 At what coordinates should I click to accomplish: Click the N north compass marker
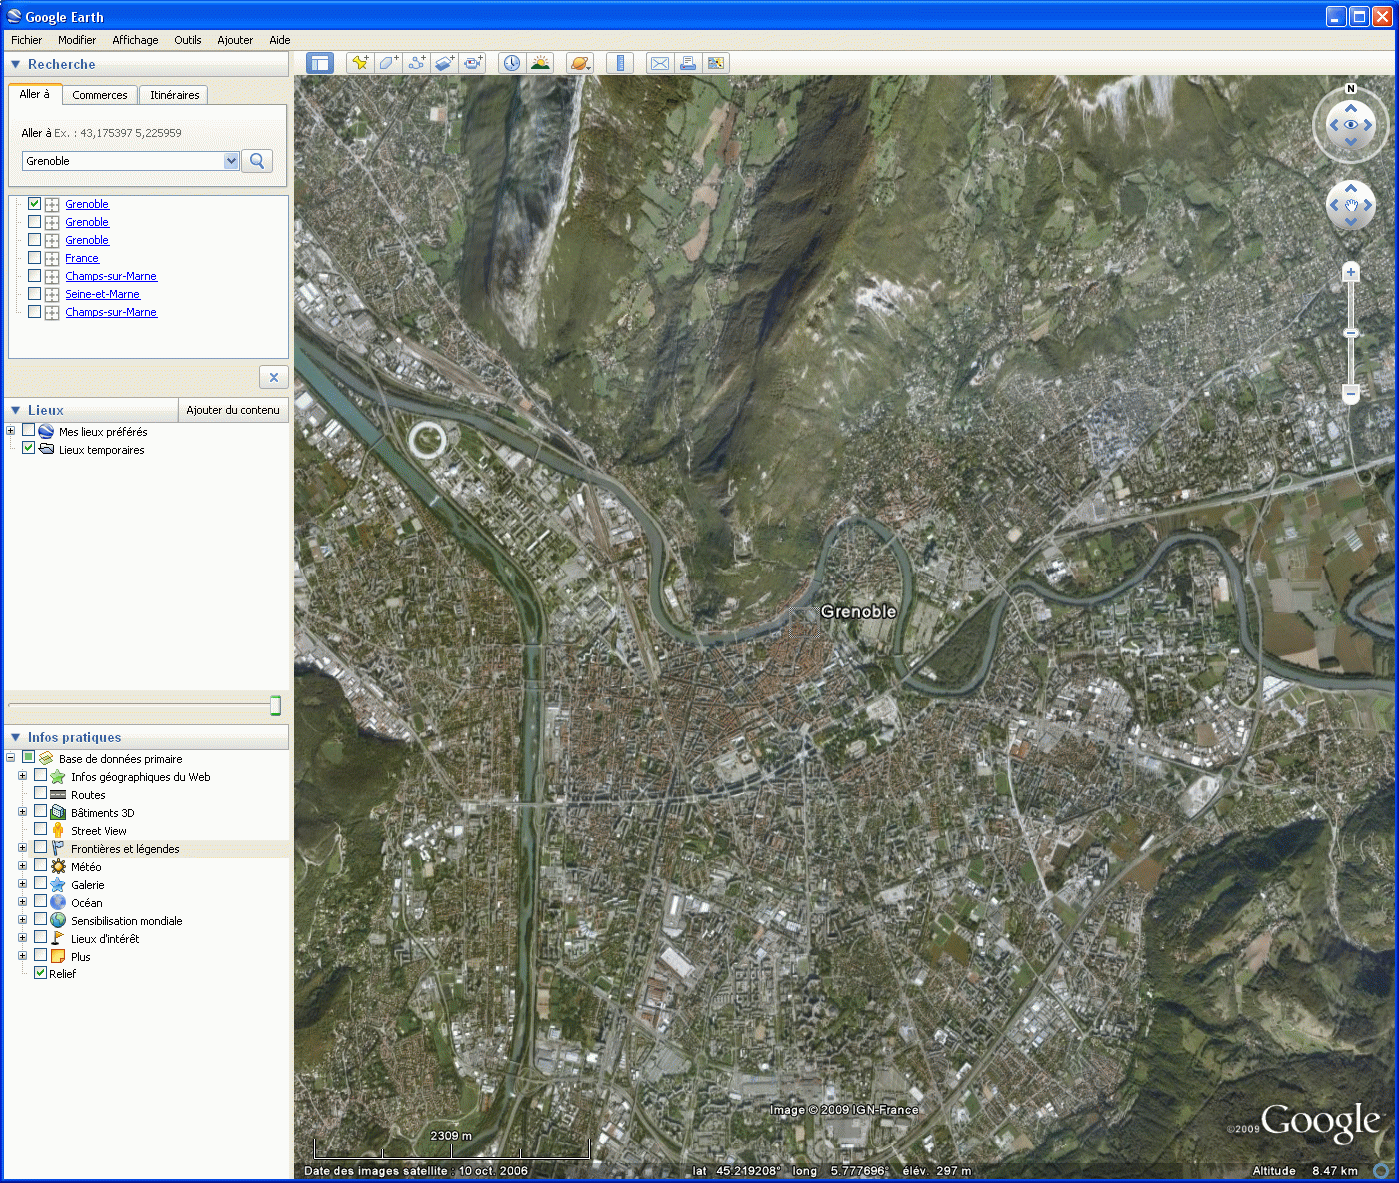(x=1351, y=89)
